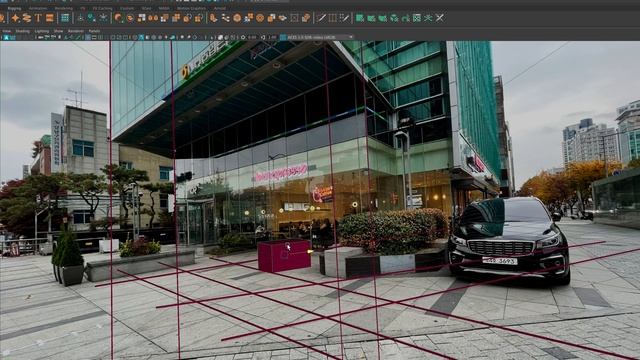Open the Rigging shelf tab
Screen dimensions: 640x360
tap(14, 8)
